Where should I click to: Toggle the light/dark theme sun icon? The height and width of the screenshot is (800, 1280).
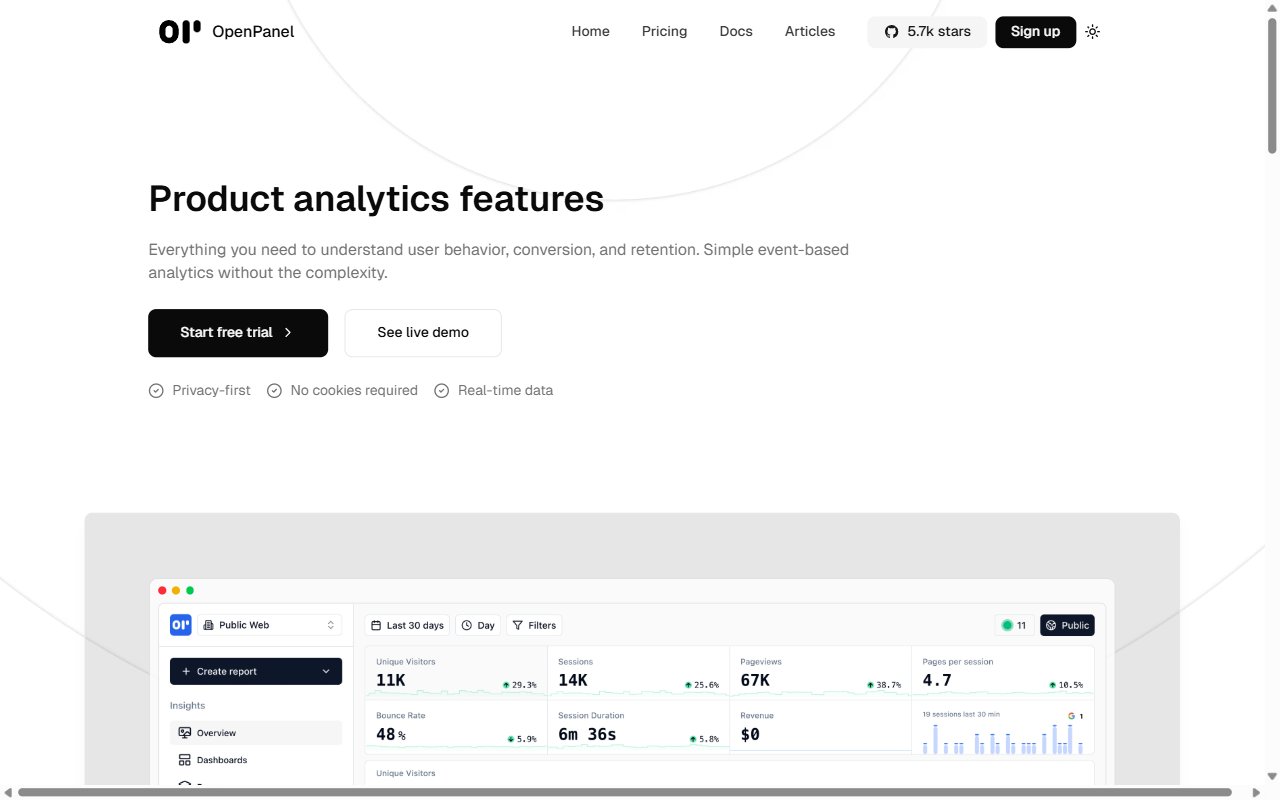click(x=1092, y=32)
